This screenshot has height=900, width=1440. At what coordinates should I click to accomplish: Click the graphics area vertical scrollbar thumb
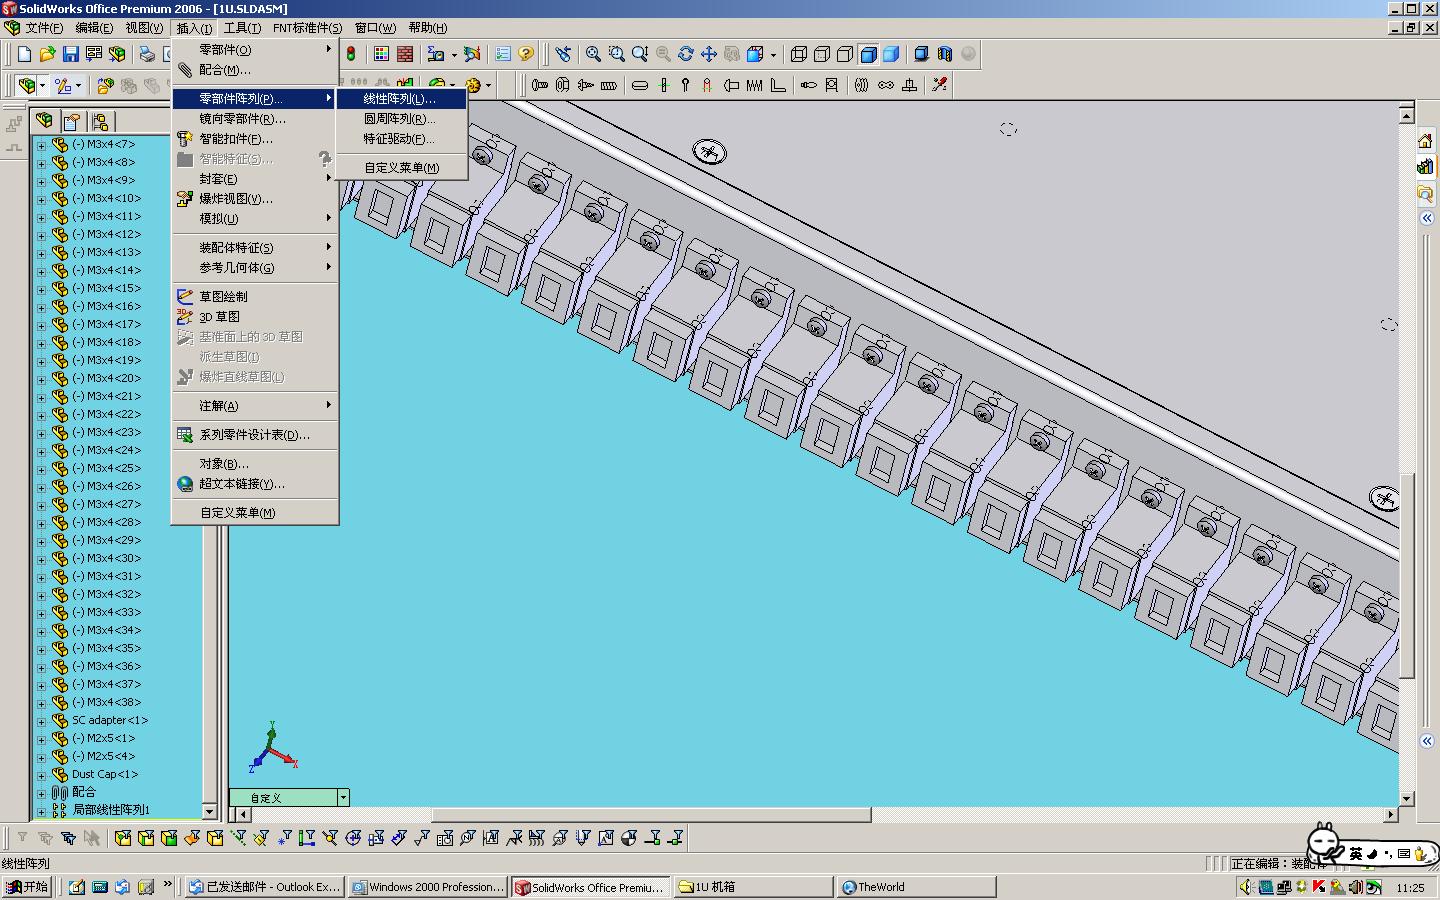[x=1407, y=575]
